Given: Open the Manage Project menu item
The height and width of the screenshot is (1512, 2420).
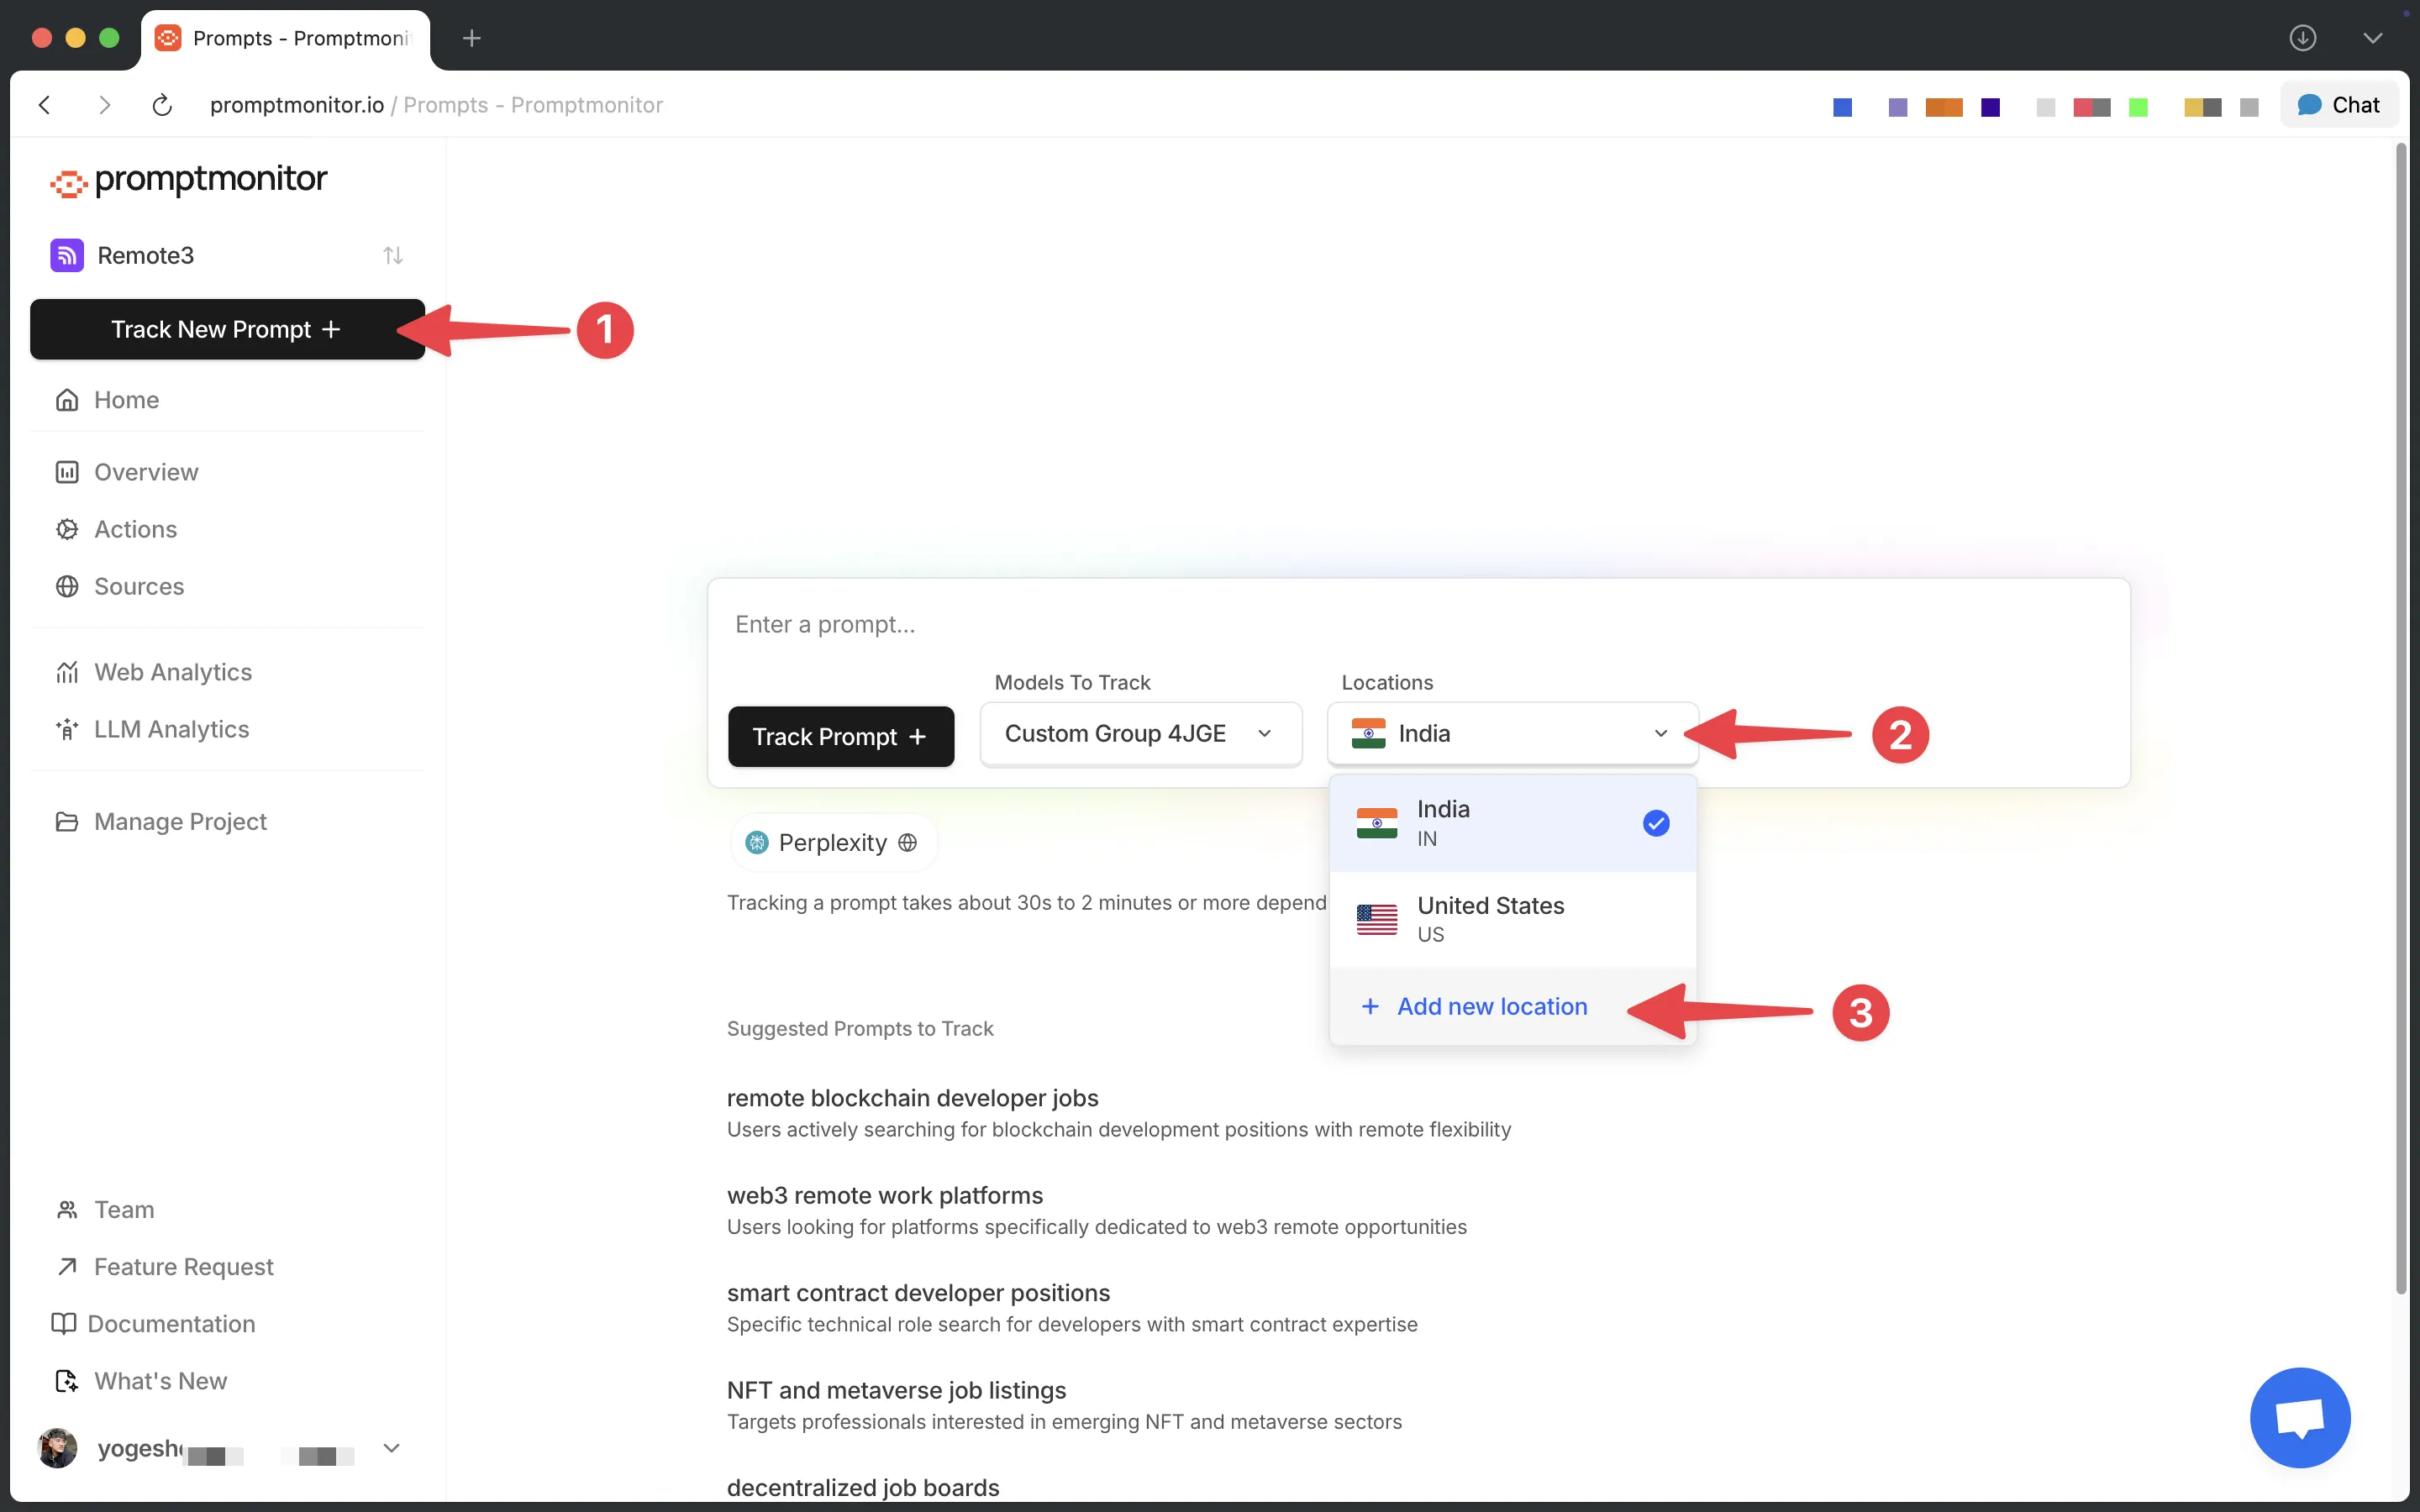Looking at the screenshot, I should [x=180, y=821].
